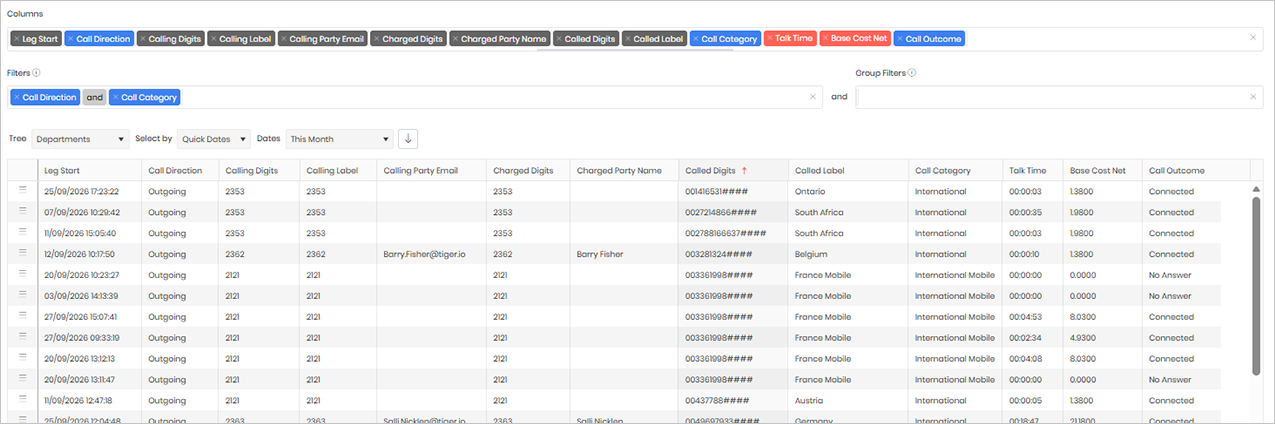Screen dimensions: 1275x424
Task: Open the Quick Dates select-by dropdown
Action: pos(213,139)
